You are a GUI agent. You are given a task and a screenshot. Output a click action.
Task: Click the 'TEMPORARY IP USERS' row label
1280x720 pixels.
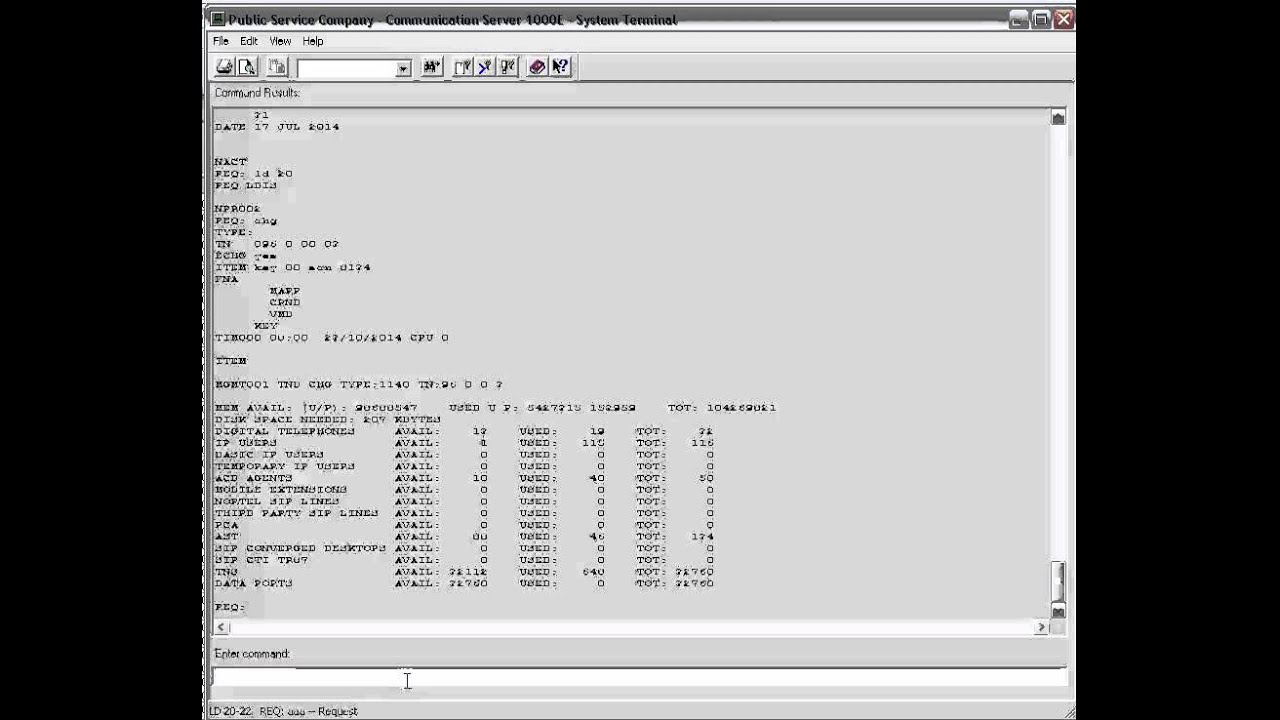285,466
